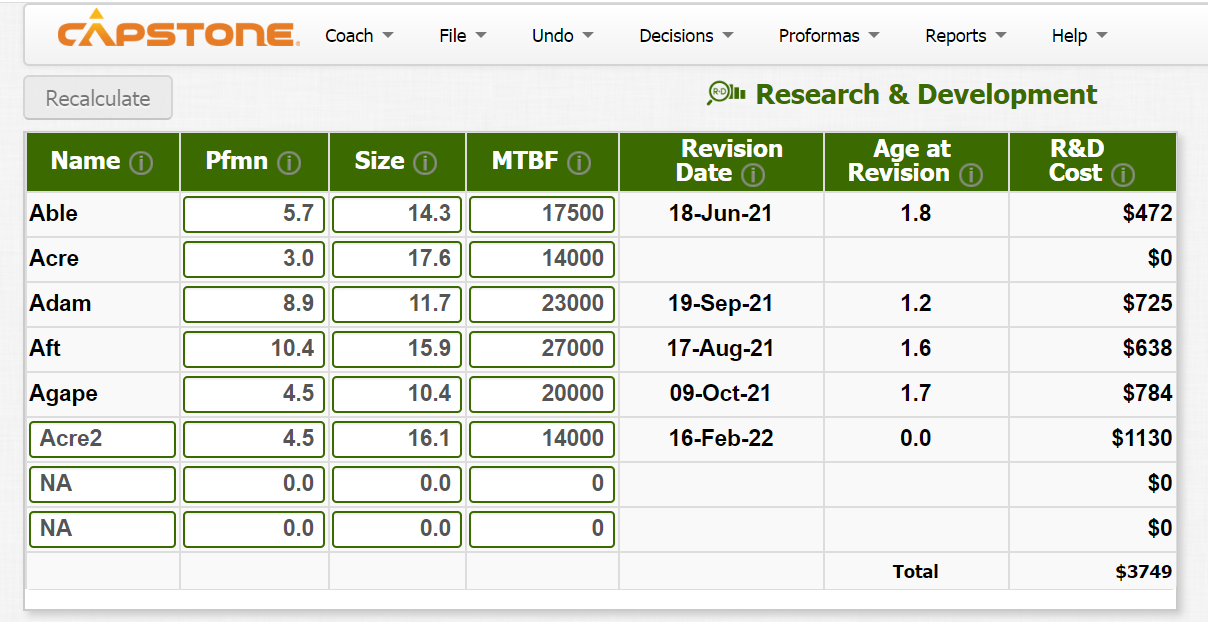Edit Able's Size field showing 14.3

tap(397, 214)
